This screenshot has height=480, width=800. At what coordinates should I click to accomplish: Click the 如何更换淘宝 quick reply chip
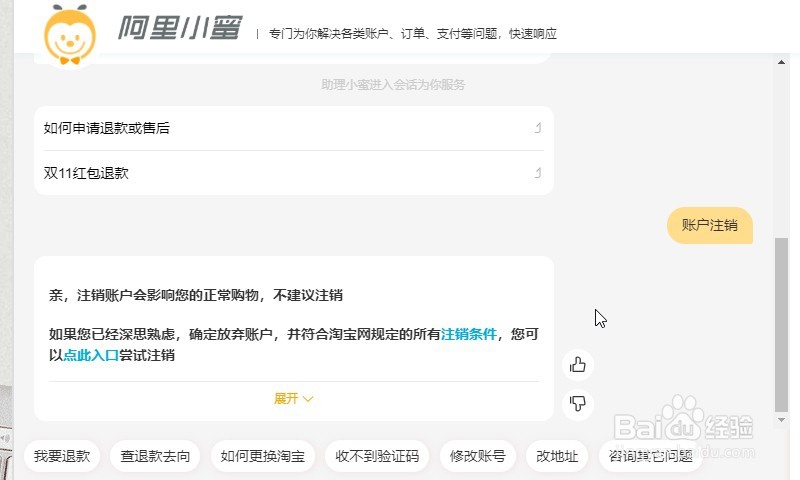(263, 456)
